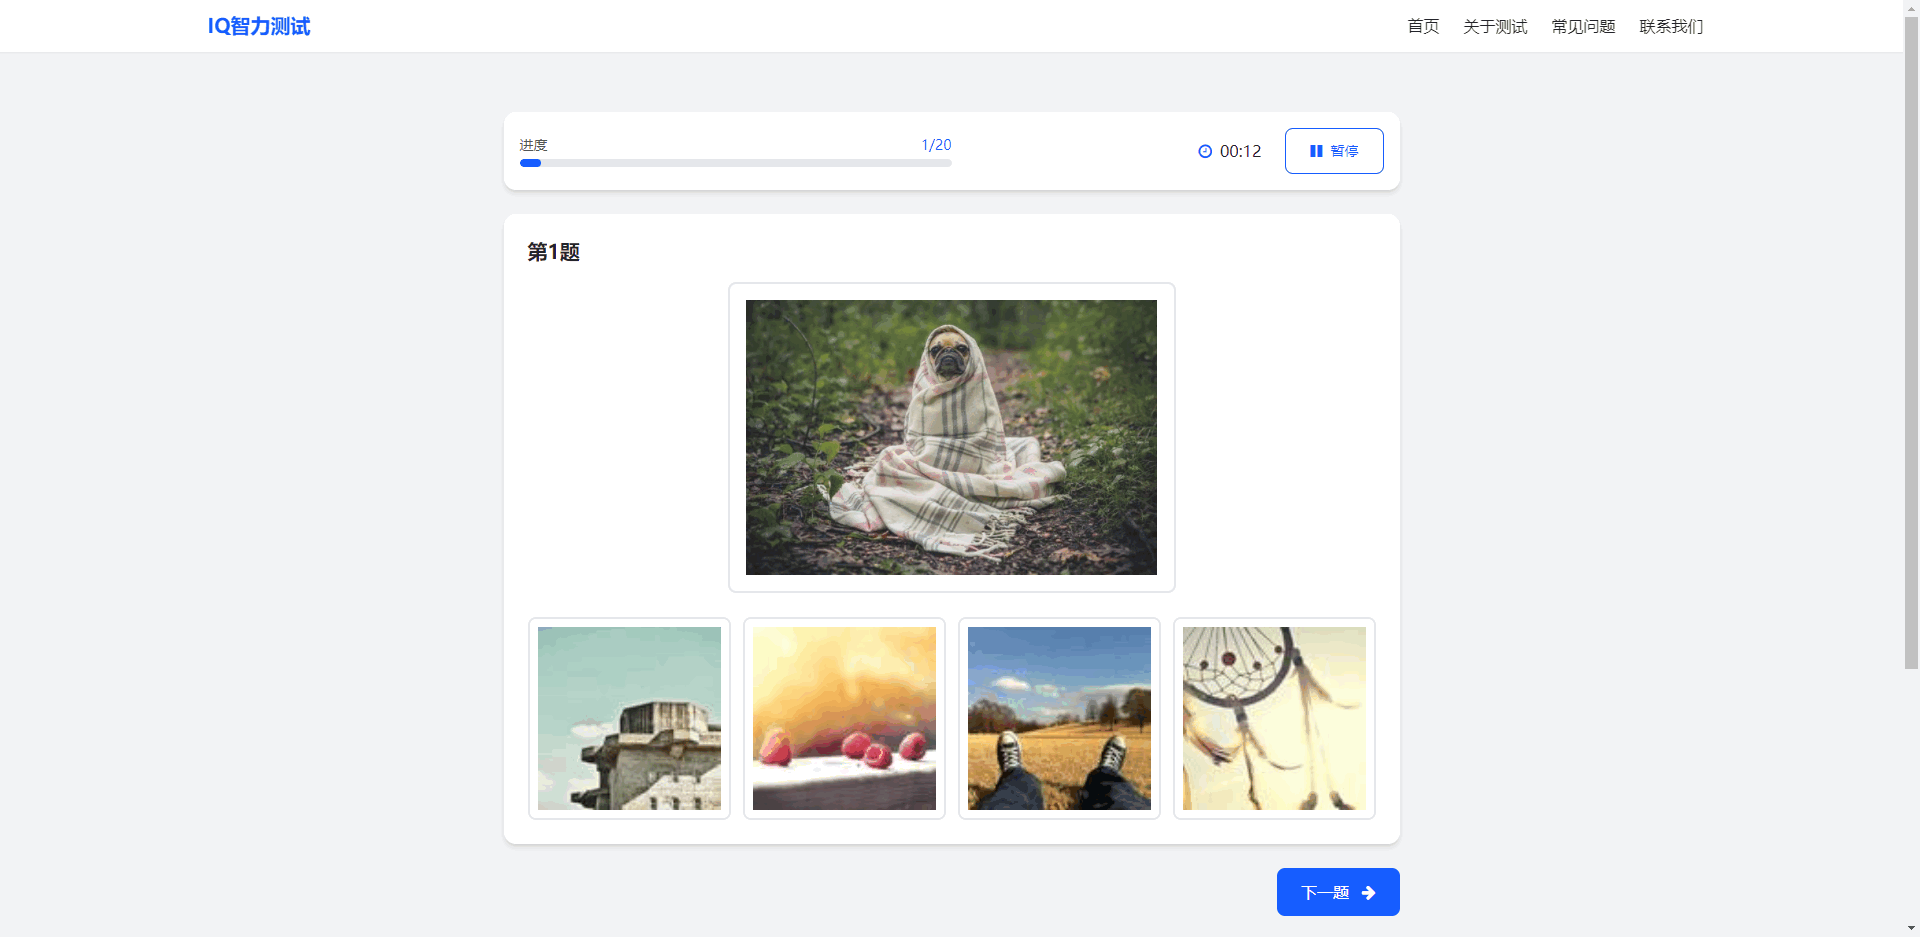The image size is (1920, 937).
Task: Click the 进度 progress bar
Action: click(x=735, y=163)
